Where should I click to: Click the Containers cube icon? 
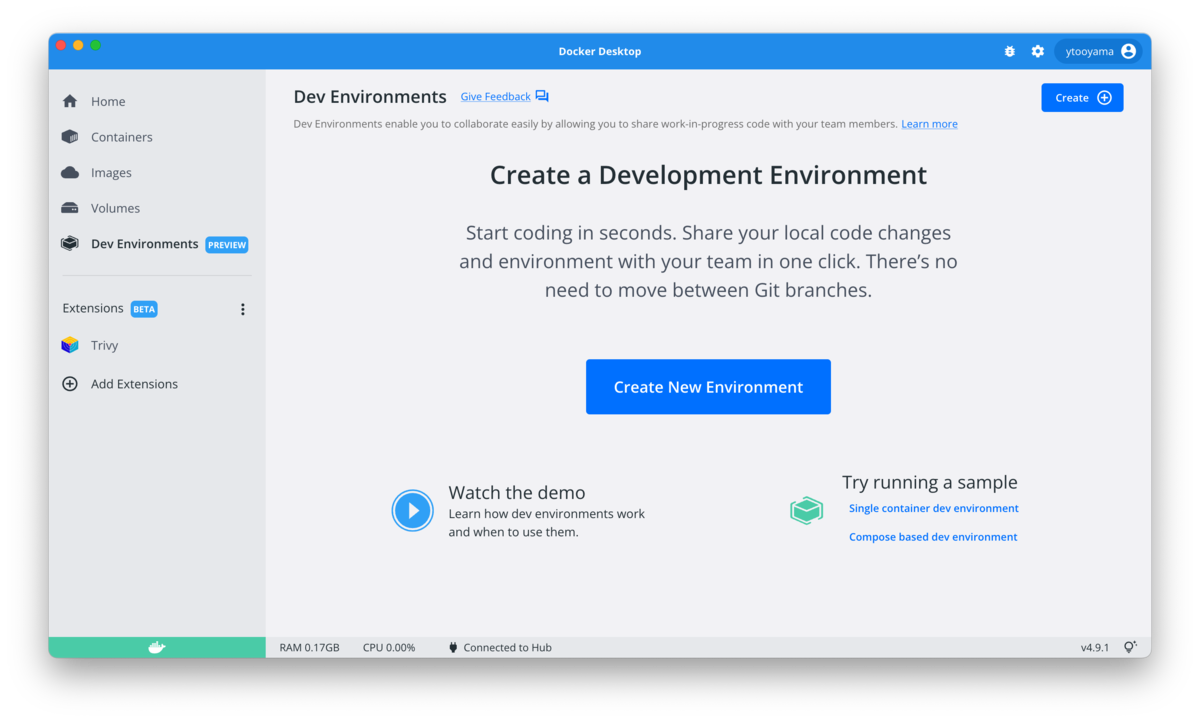(70, 137)
